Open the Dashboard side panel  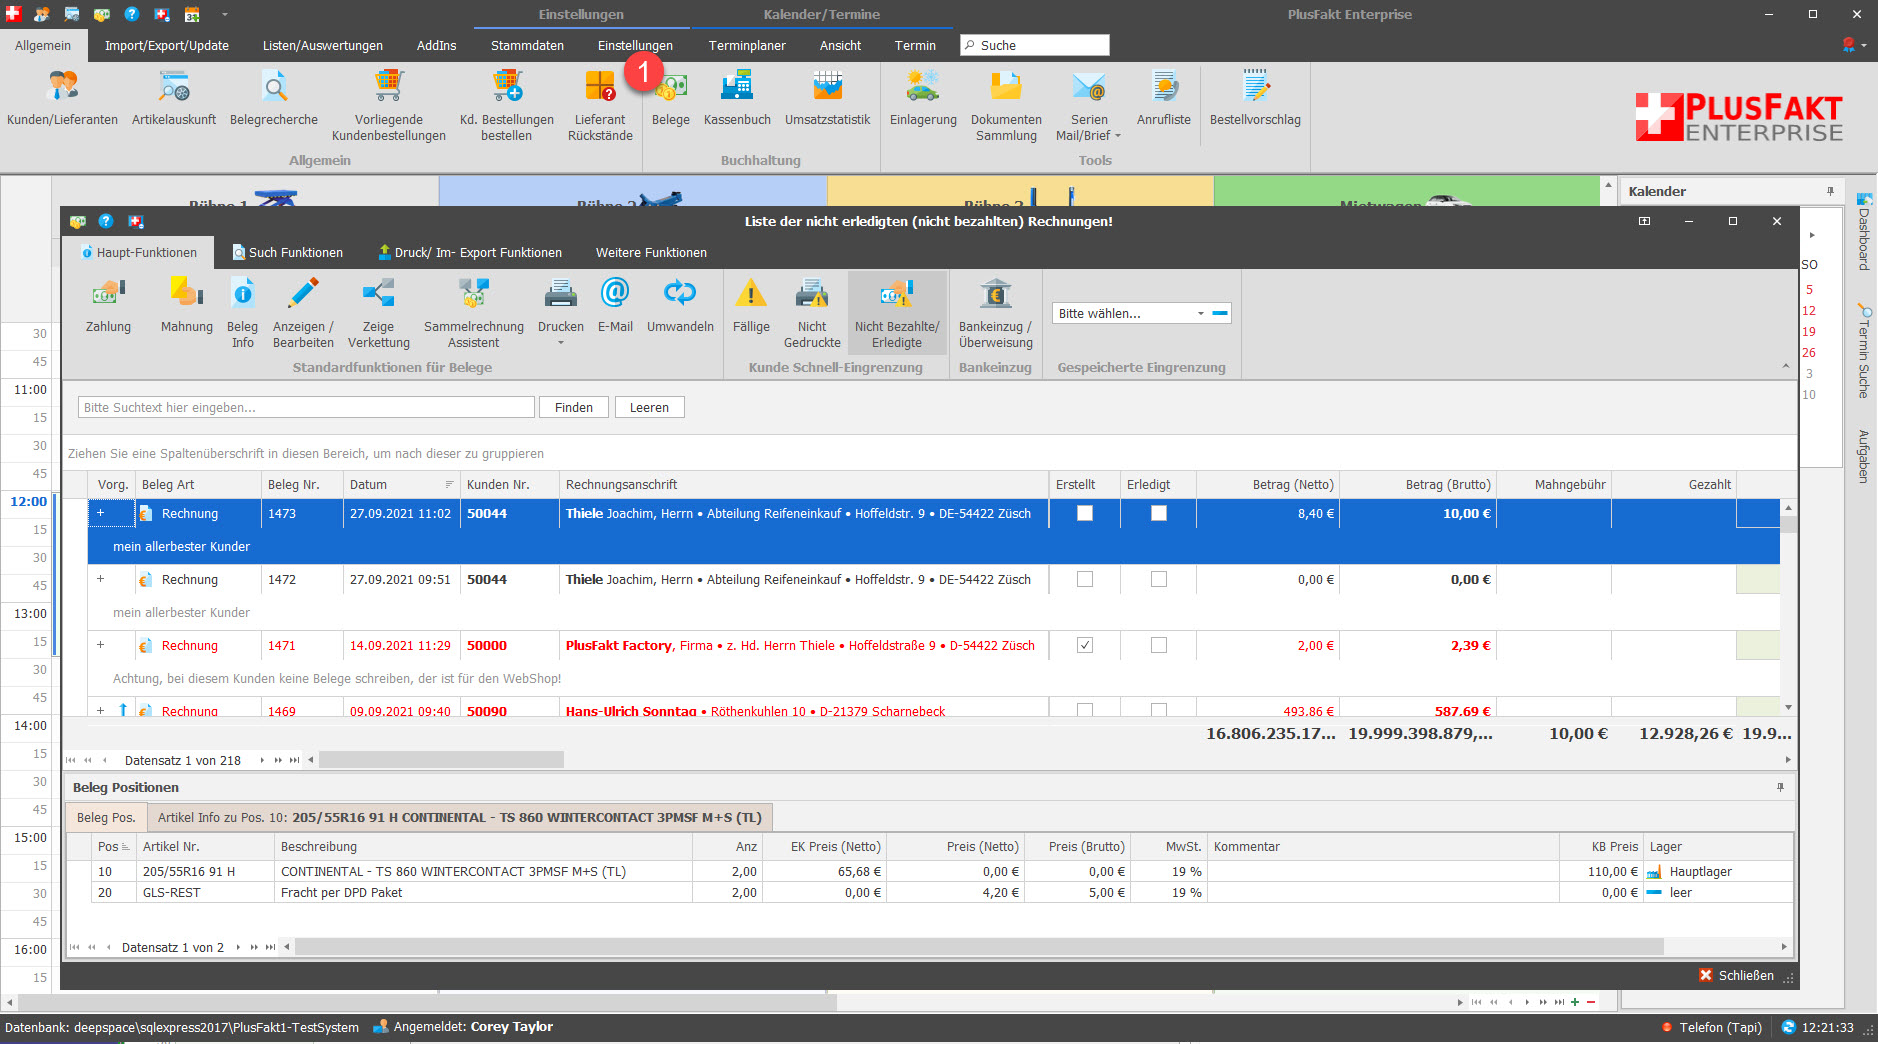pos(1864,232)
